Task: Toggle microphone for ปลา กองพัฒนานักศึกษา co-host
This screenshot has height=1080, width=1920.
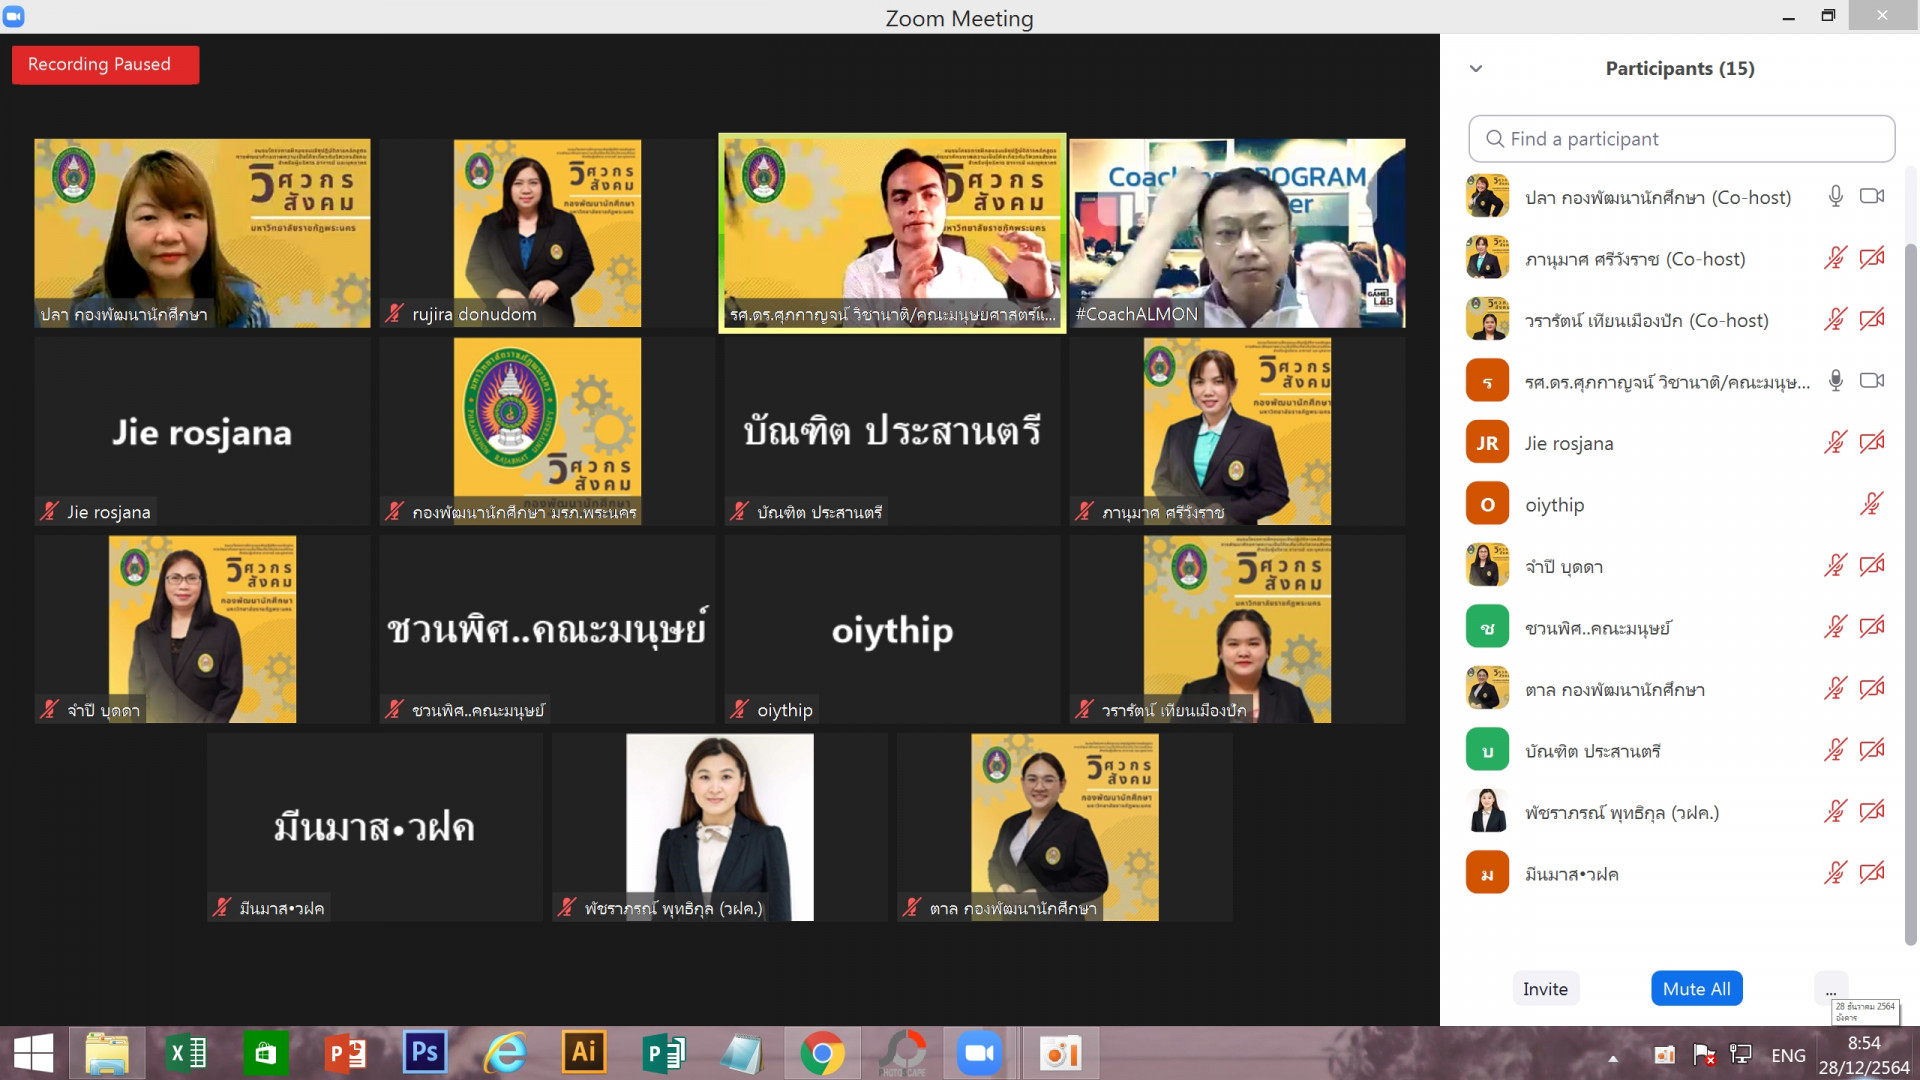Action: (1835, 197)
